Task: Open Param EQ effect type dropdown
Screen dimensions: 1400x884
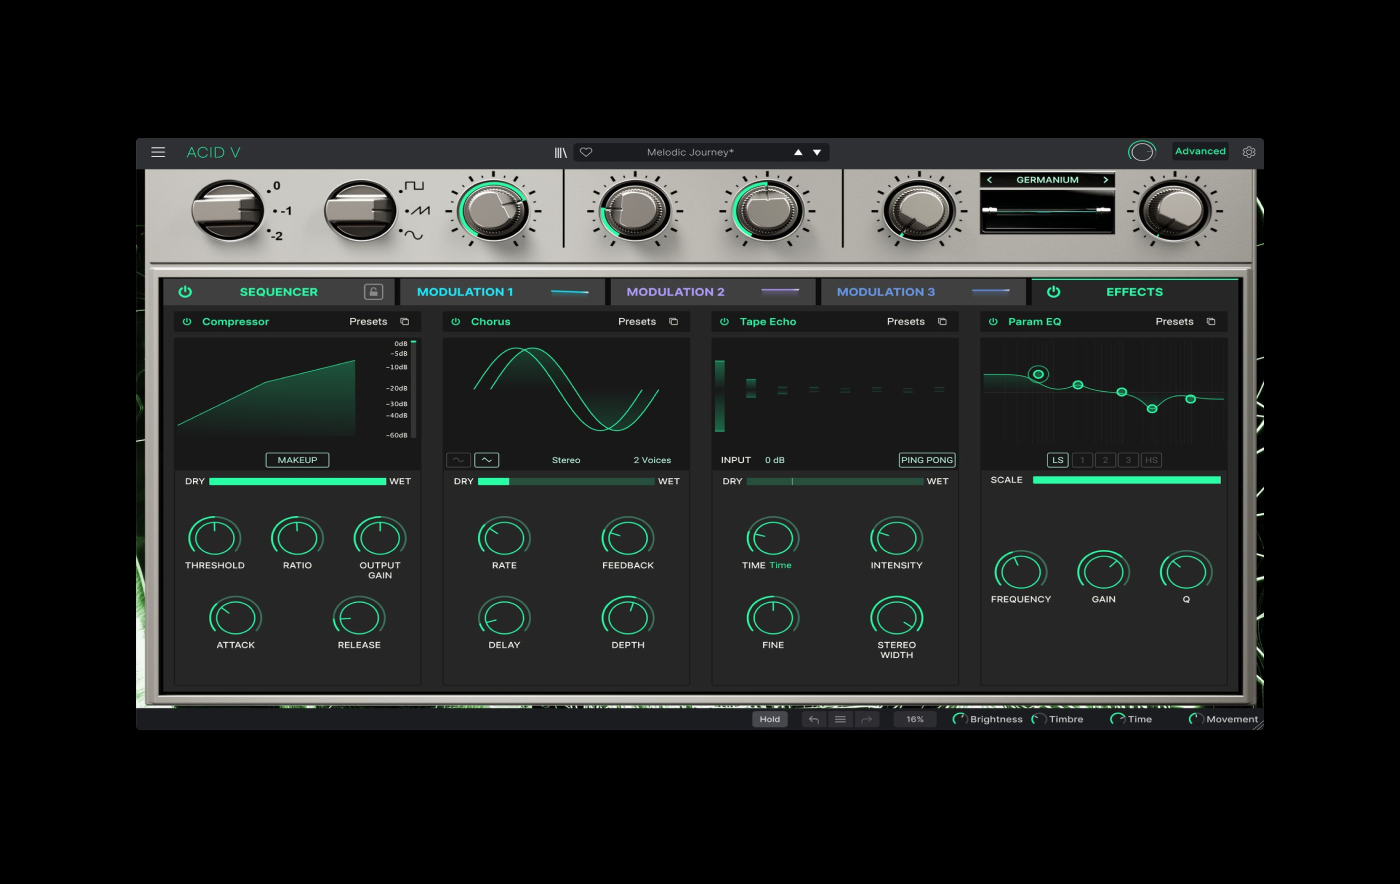Action: pos(1034,322)
